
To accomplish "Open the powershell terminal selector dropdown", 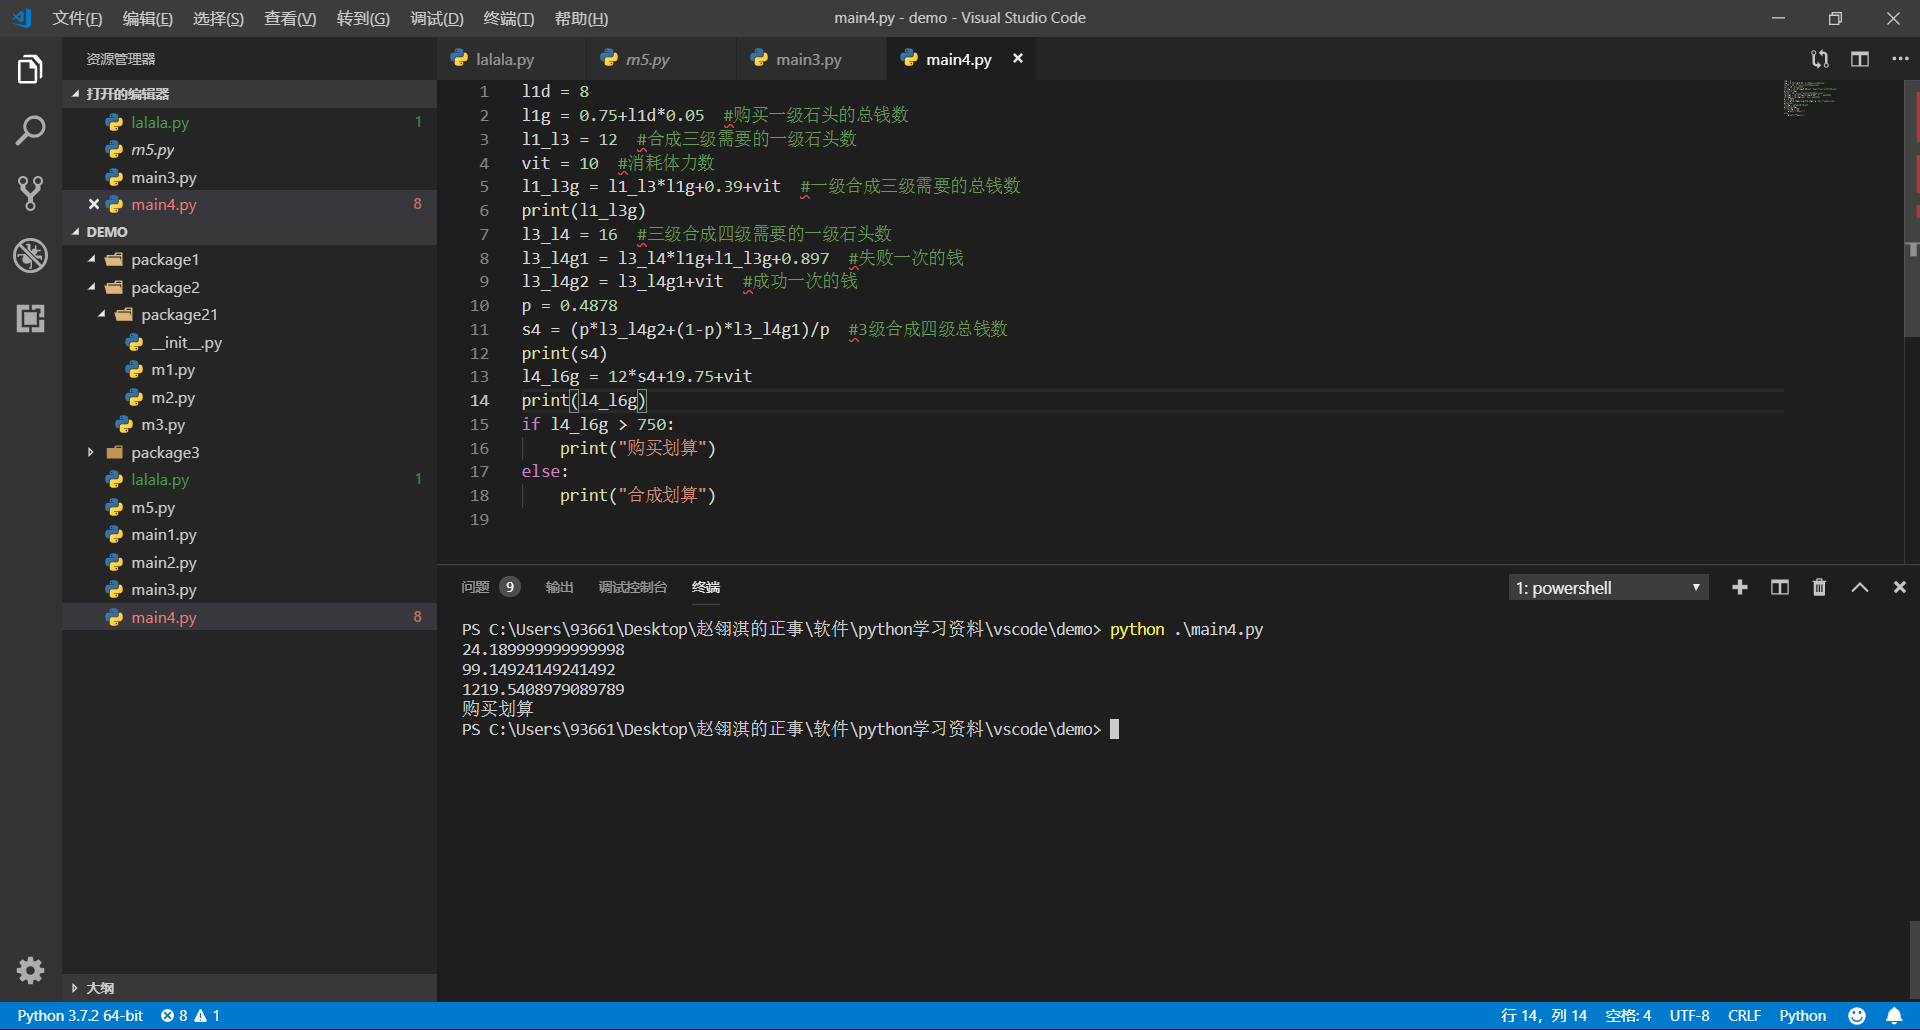I will pyautogui.click(x=1608, y=587).
